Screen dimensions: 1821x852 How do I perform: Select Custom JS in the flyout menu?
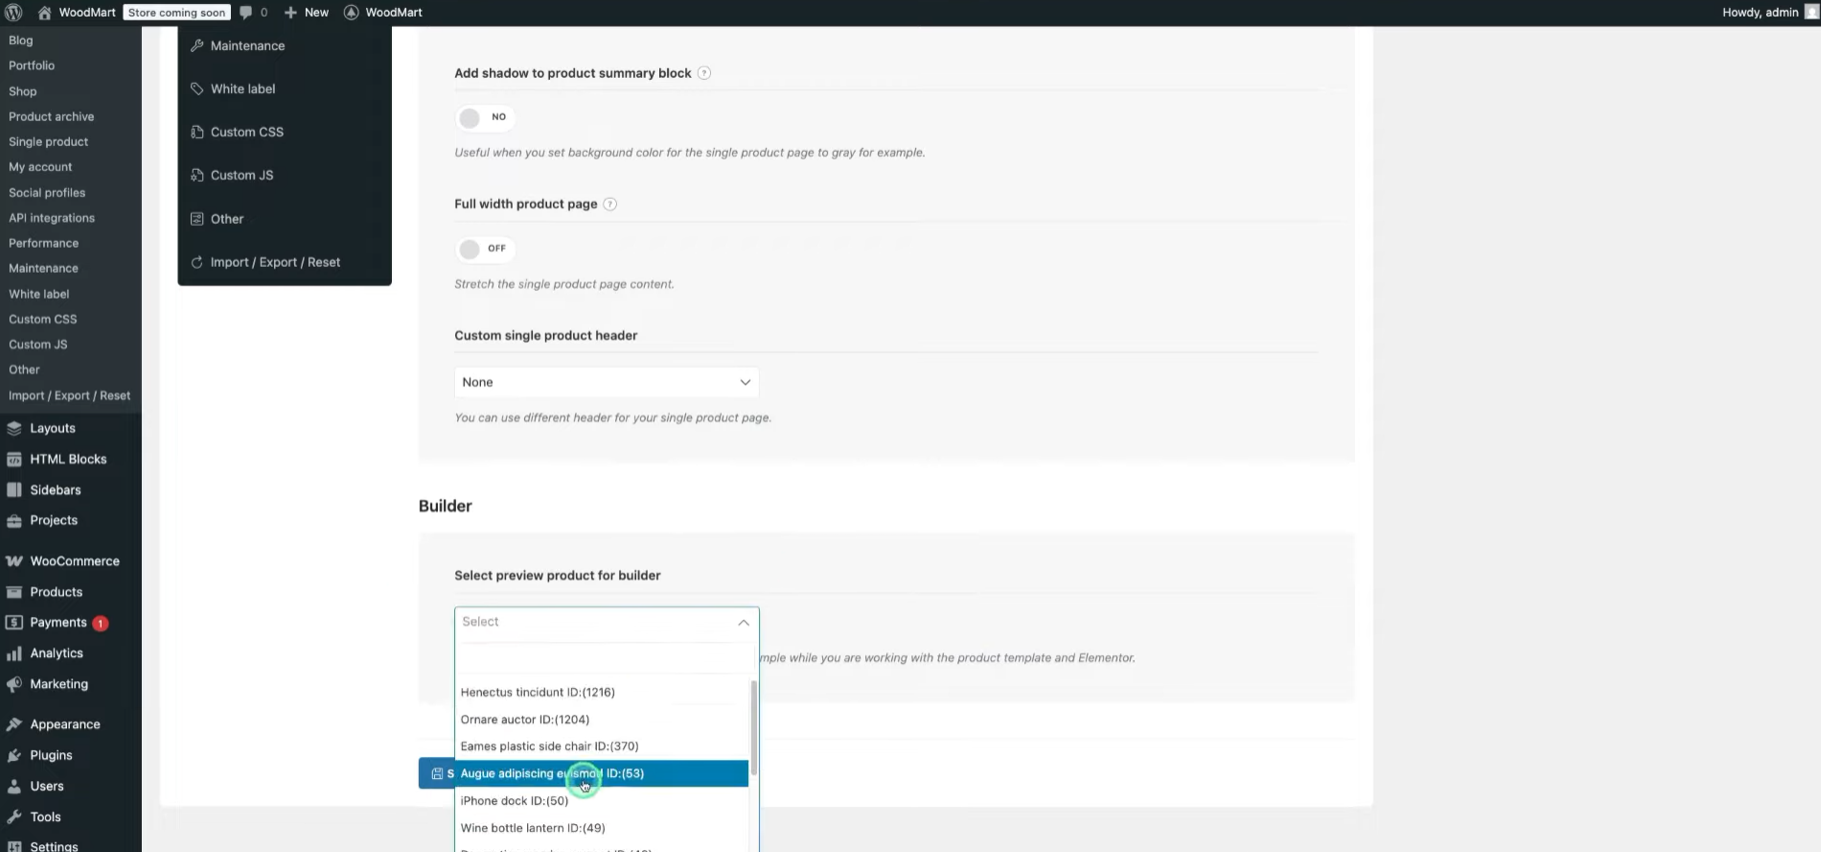pos(241,175)
